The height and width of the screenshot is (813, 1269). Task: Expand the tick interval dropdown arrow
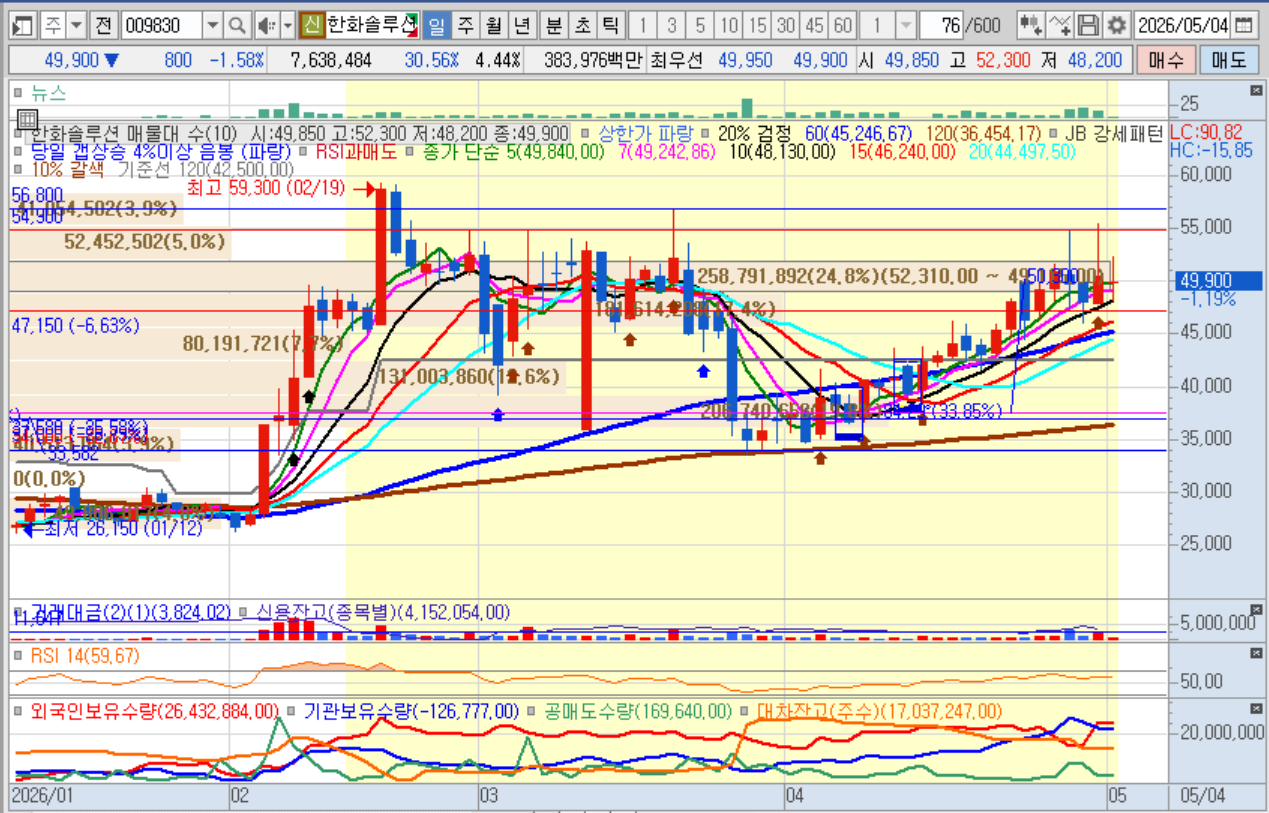coord(905,25)
